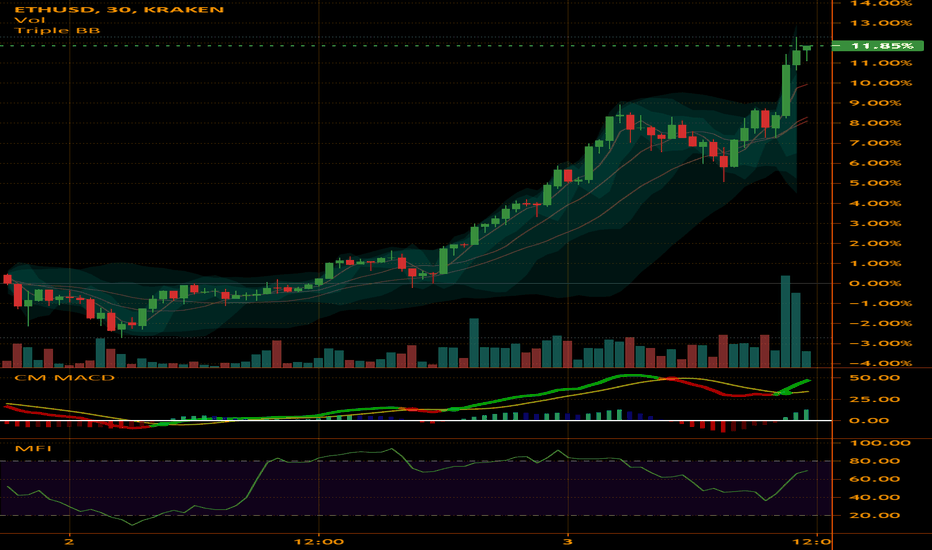Image resolution: width=932 pixels, height=550 pixels.
Task: Click the tallest volume bar near the latest candles
Action: (785, 321)
